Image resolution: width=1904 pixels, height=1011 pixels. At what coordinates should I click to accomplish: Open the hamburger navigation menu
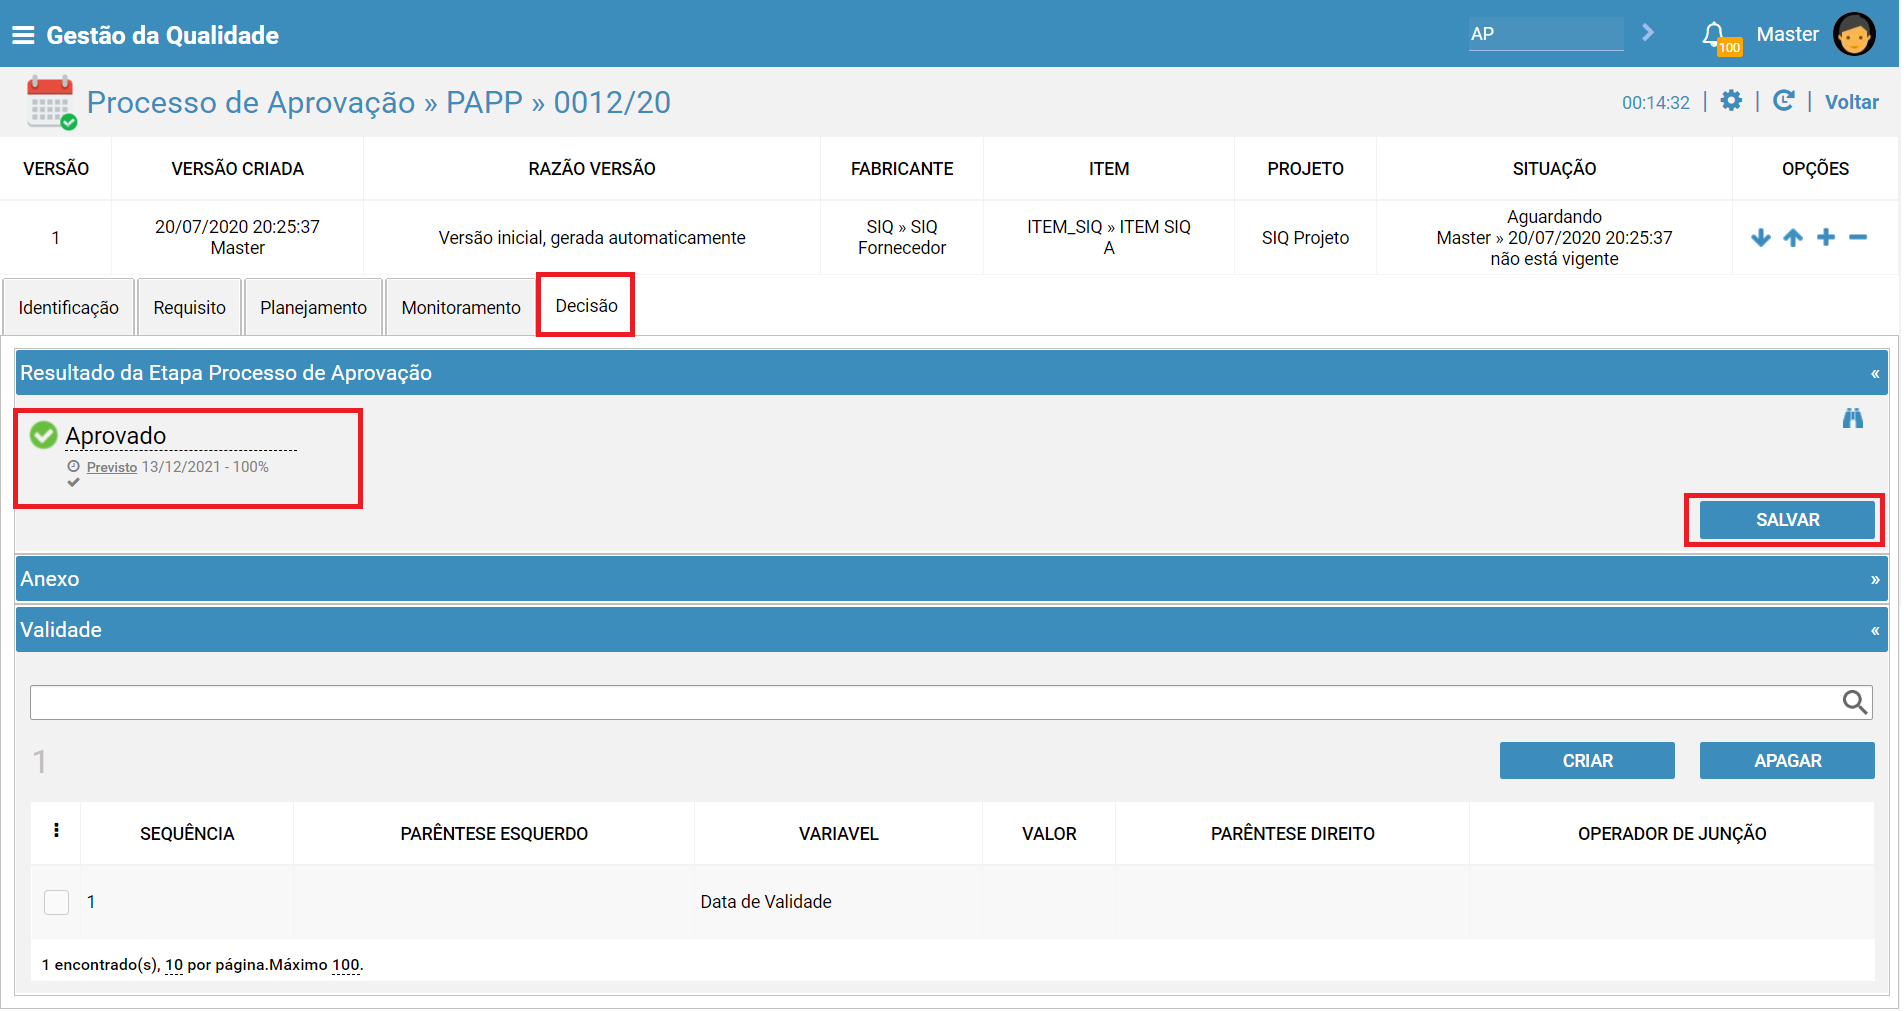[x=22, y=33]
